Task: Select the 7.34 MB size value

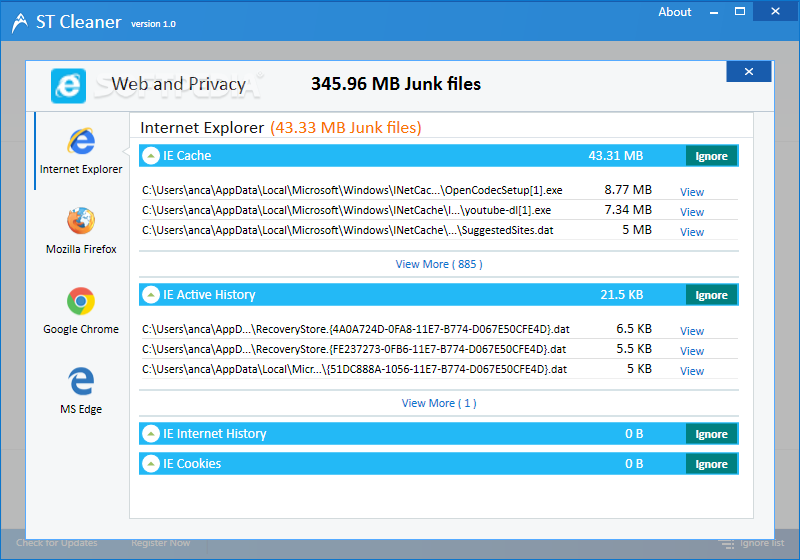Action: point(628,210)
